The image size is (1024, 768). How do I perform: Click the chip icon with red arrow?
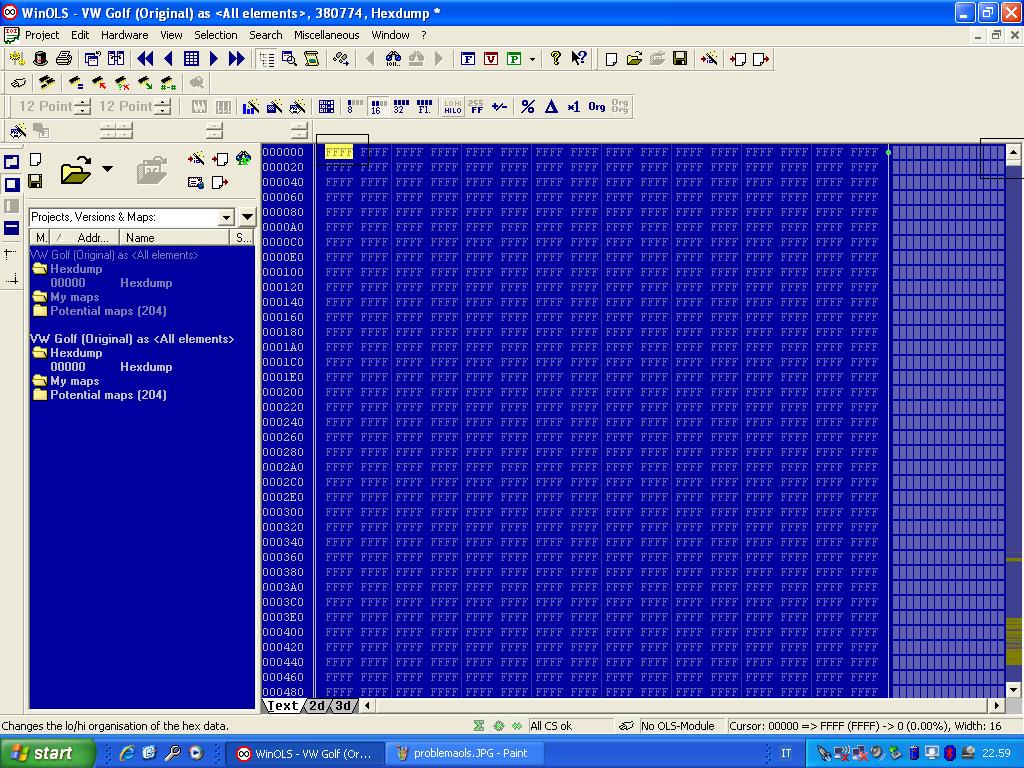(x=99, y=83)
